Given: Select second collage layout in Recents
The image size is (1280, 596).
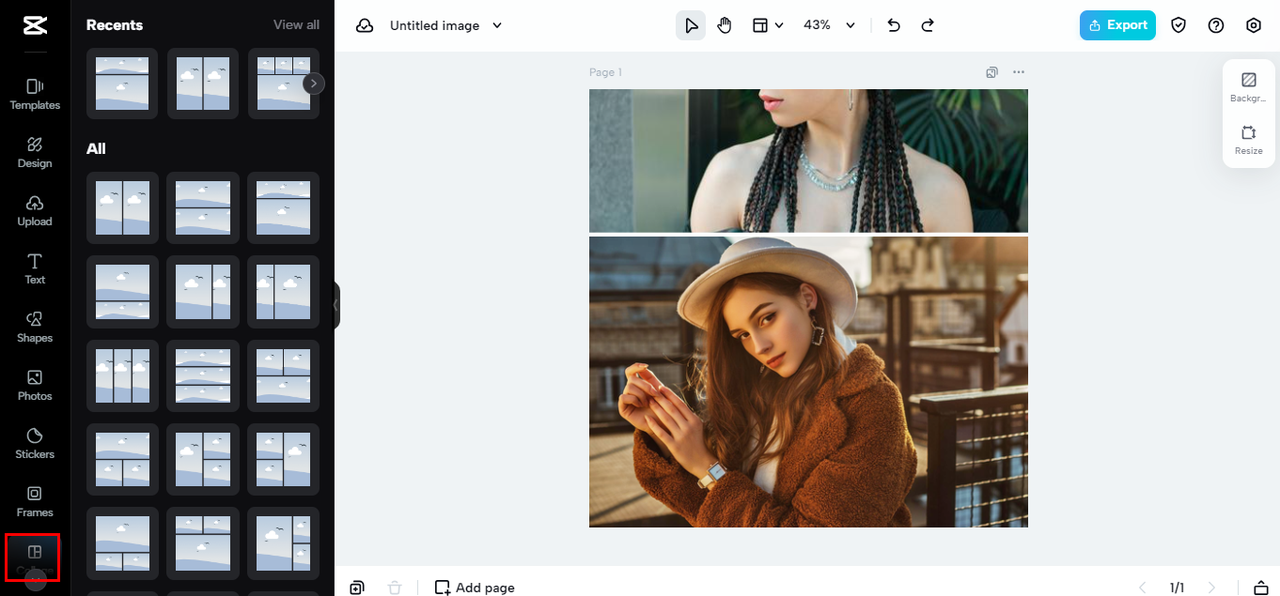Looking at the screenshot, I should coord(203,84).
